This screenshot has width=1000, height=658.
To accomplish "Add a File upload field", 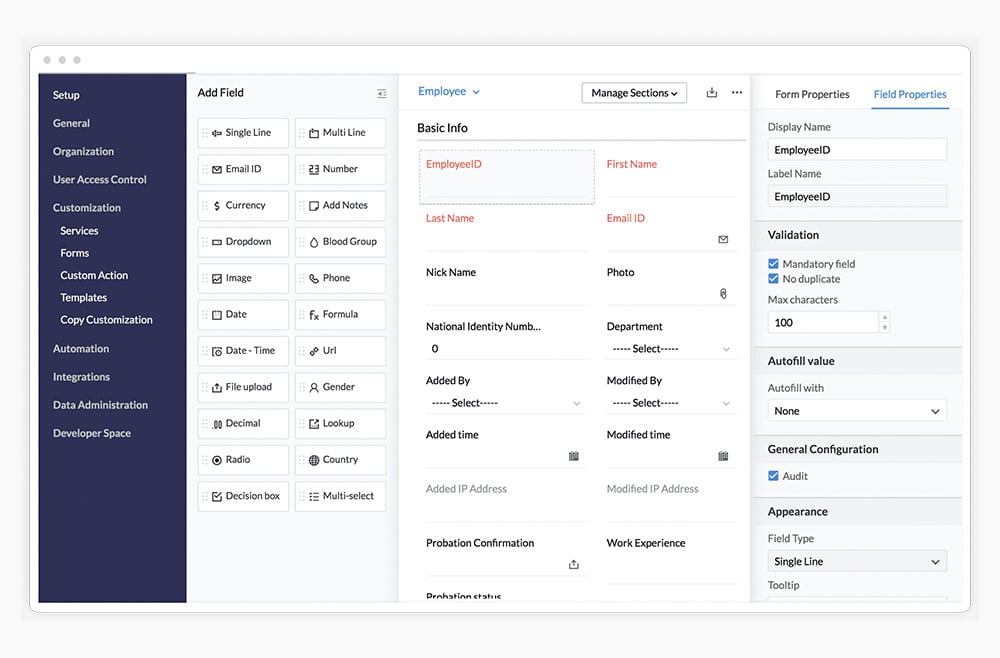I will 243,387.
